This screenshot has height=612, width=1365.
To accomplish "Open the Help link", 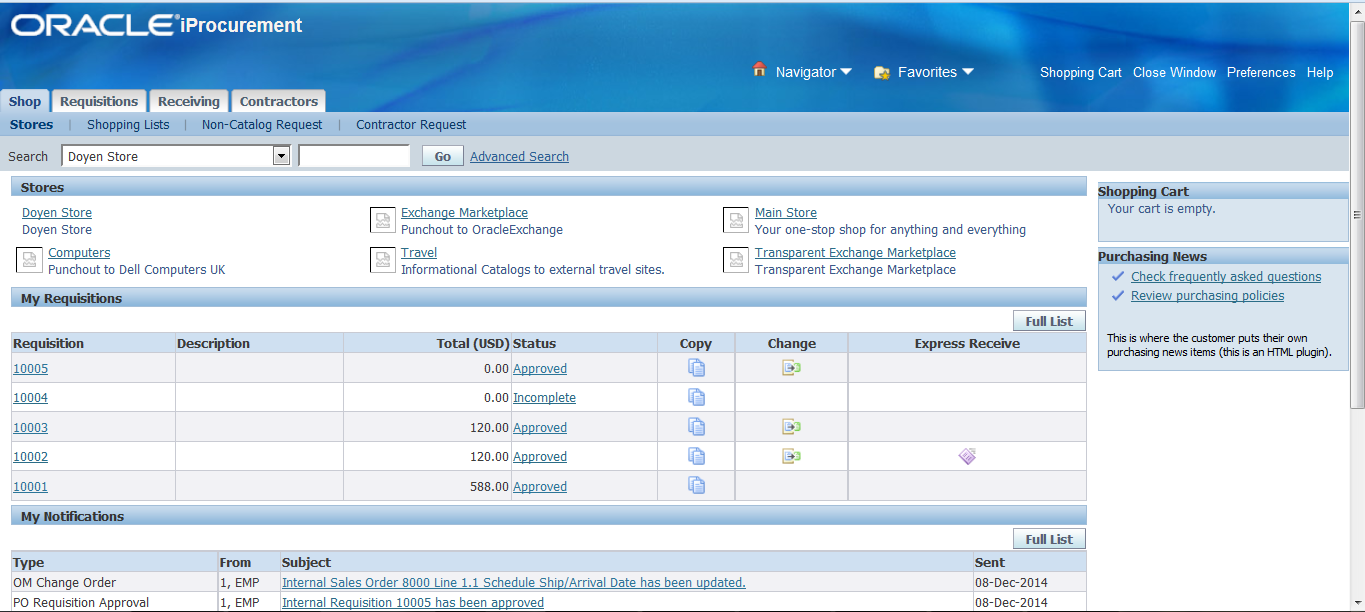I will [x=1320, y=72].
